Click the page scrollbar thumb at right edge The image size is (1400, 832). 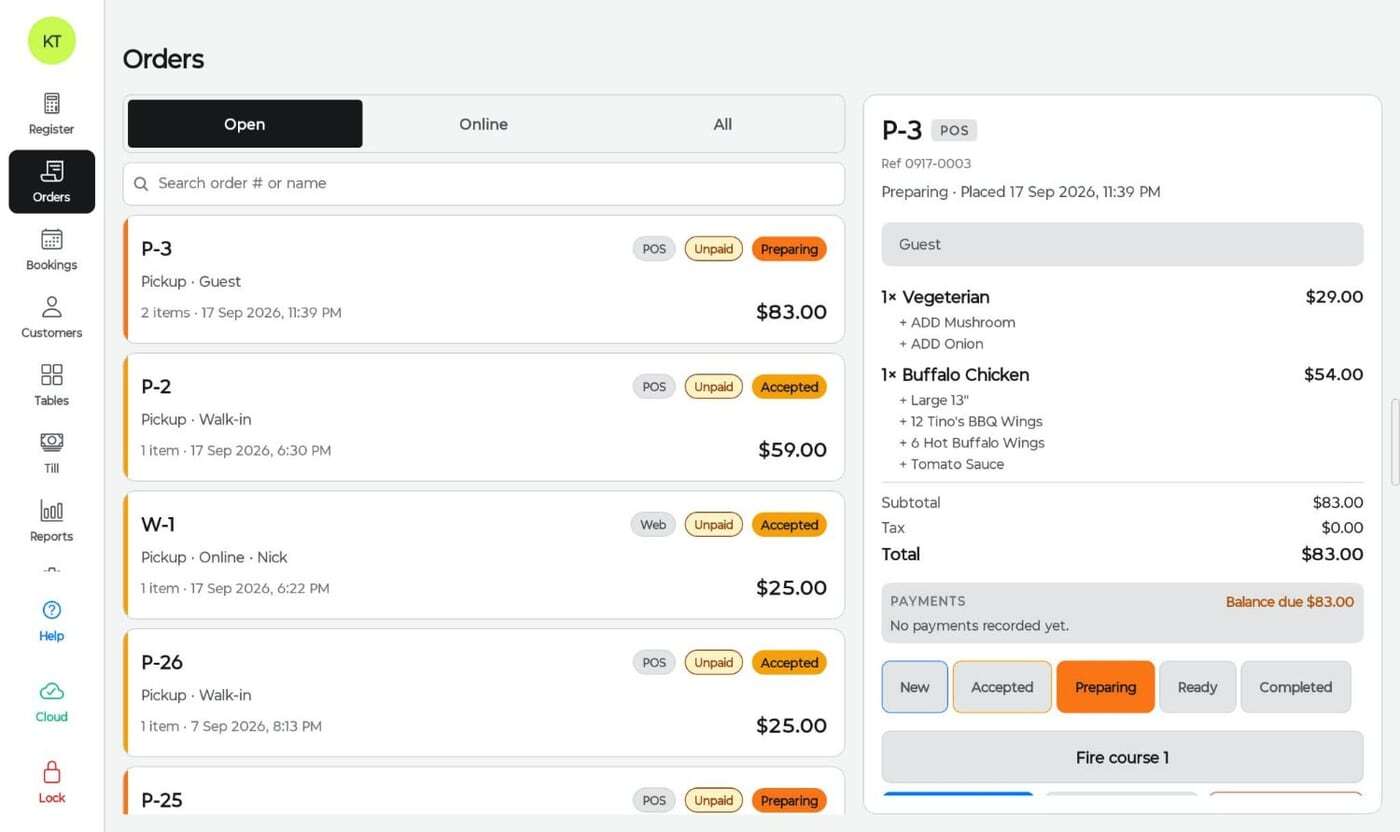click(1394, 442)
